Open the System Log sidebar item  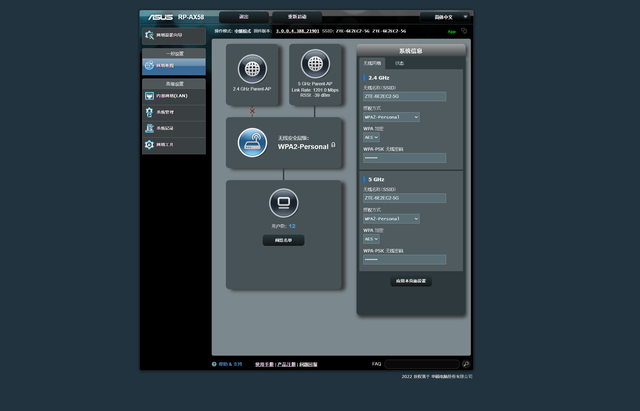point(174,129)
